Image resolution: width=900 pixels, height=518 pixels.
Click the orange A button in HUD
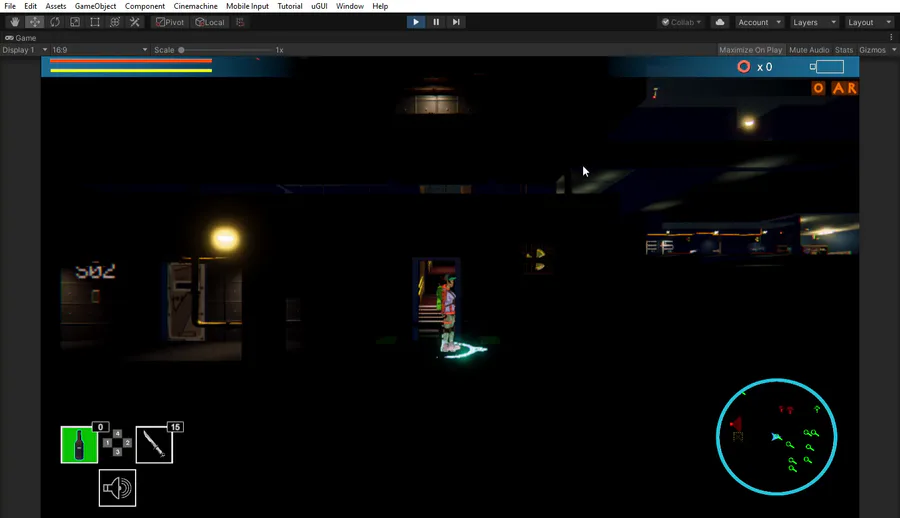[x=839, y=88]
